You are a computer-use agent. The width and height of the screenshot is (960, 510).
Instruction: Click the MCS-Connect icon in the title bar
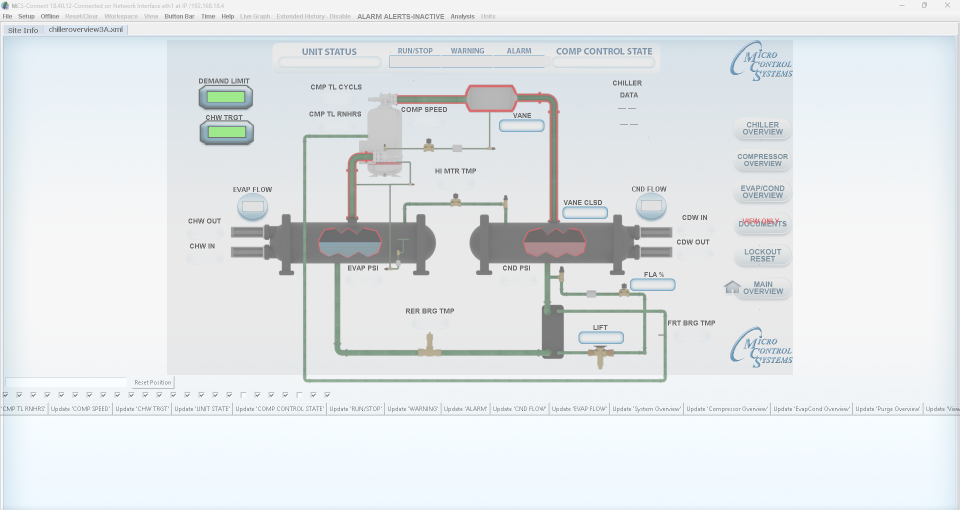click(x=5, y=5)
